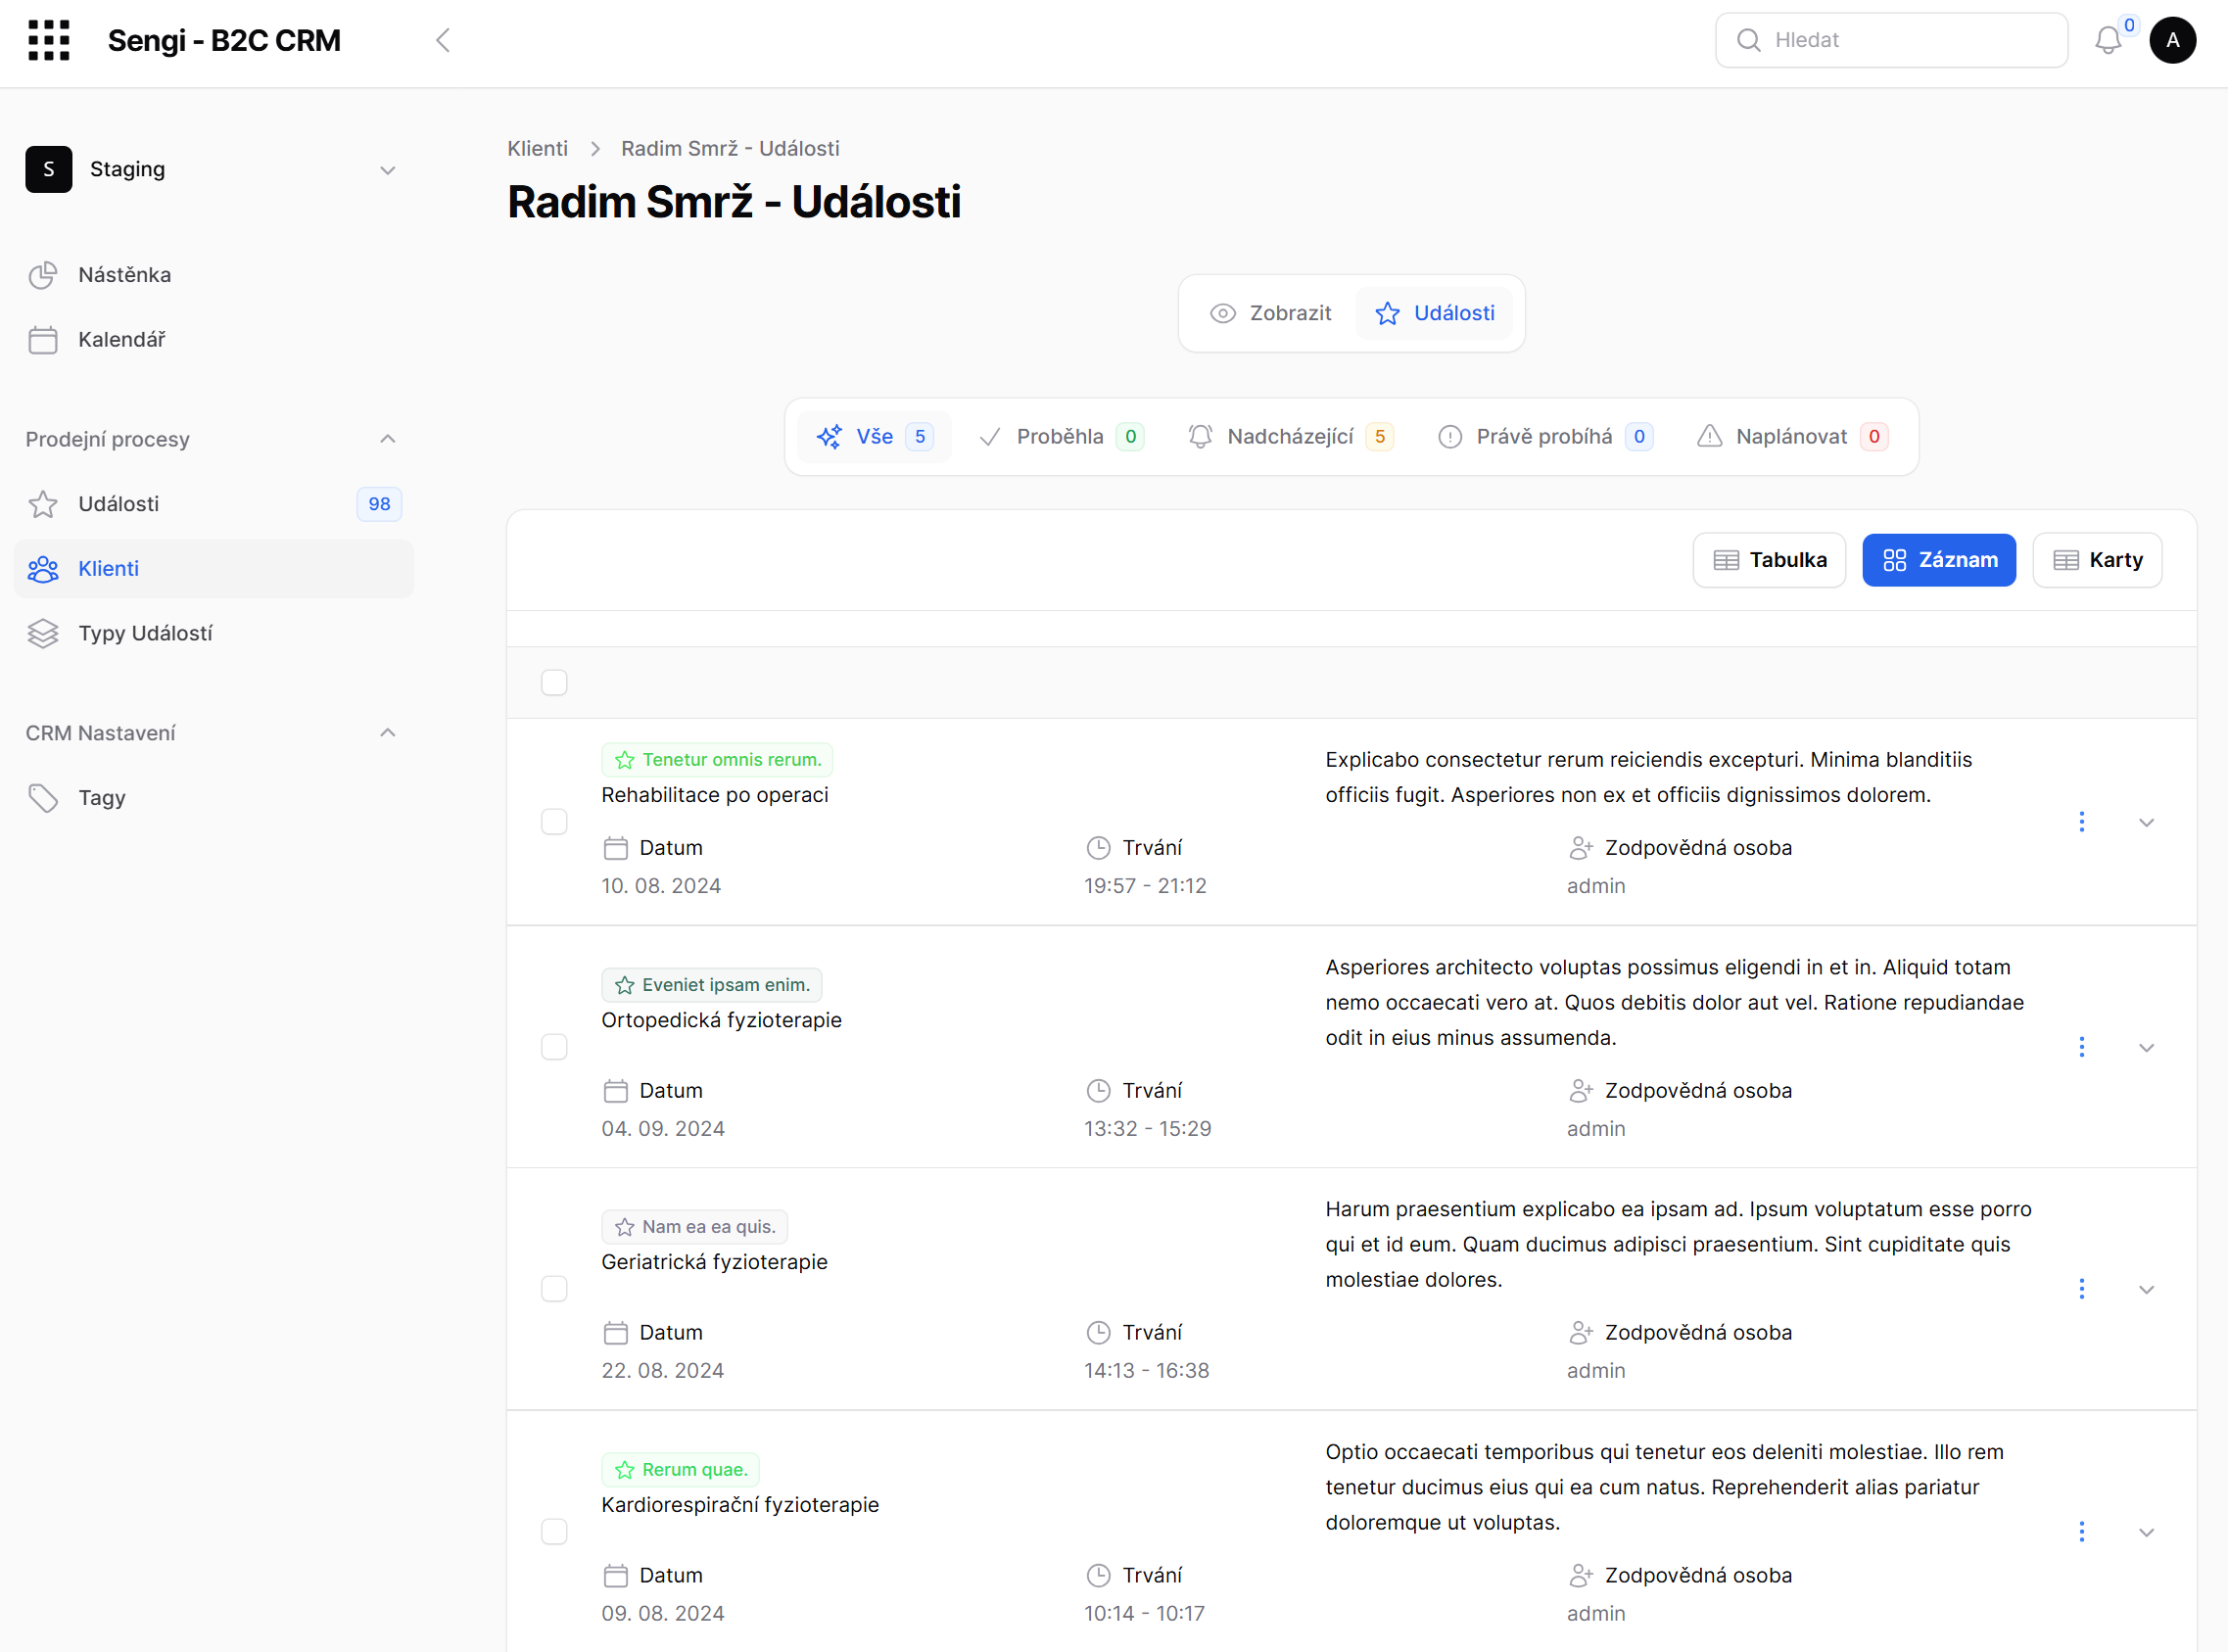Click clock icon beside Trvání 19:57 - 21:12

[x=1098, y=848]
